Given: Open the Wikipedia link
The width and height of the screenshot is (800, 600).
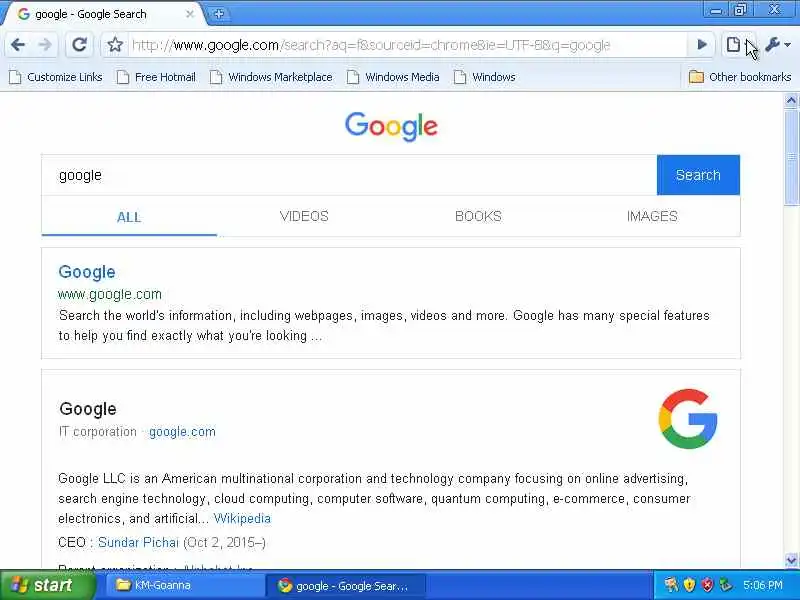Looking at the screenshot, I should pos(242,518).
